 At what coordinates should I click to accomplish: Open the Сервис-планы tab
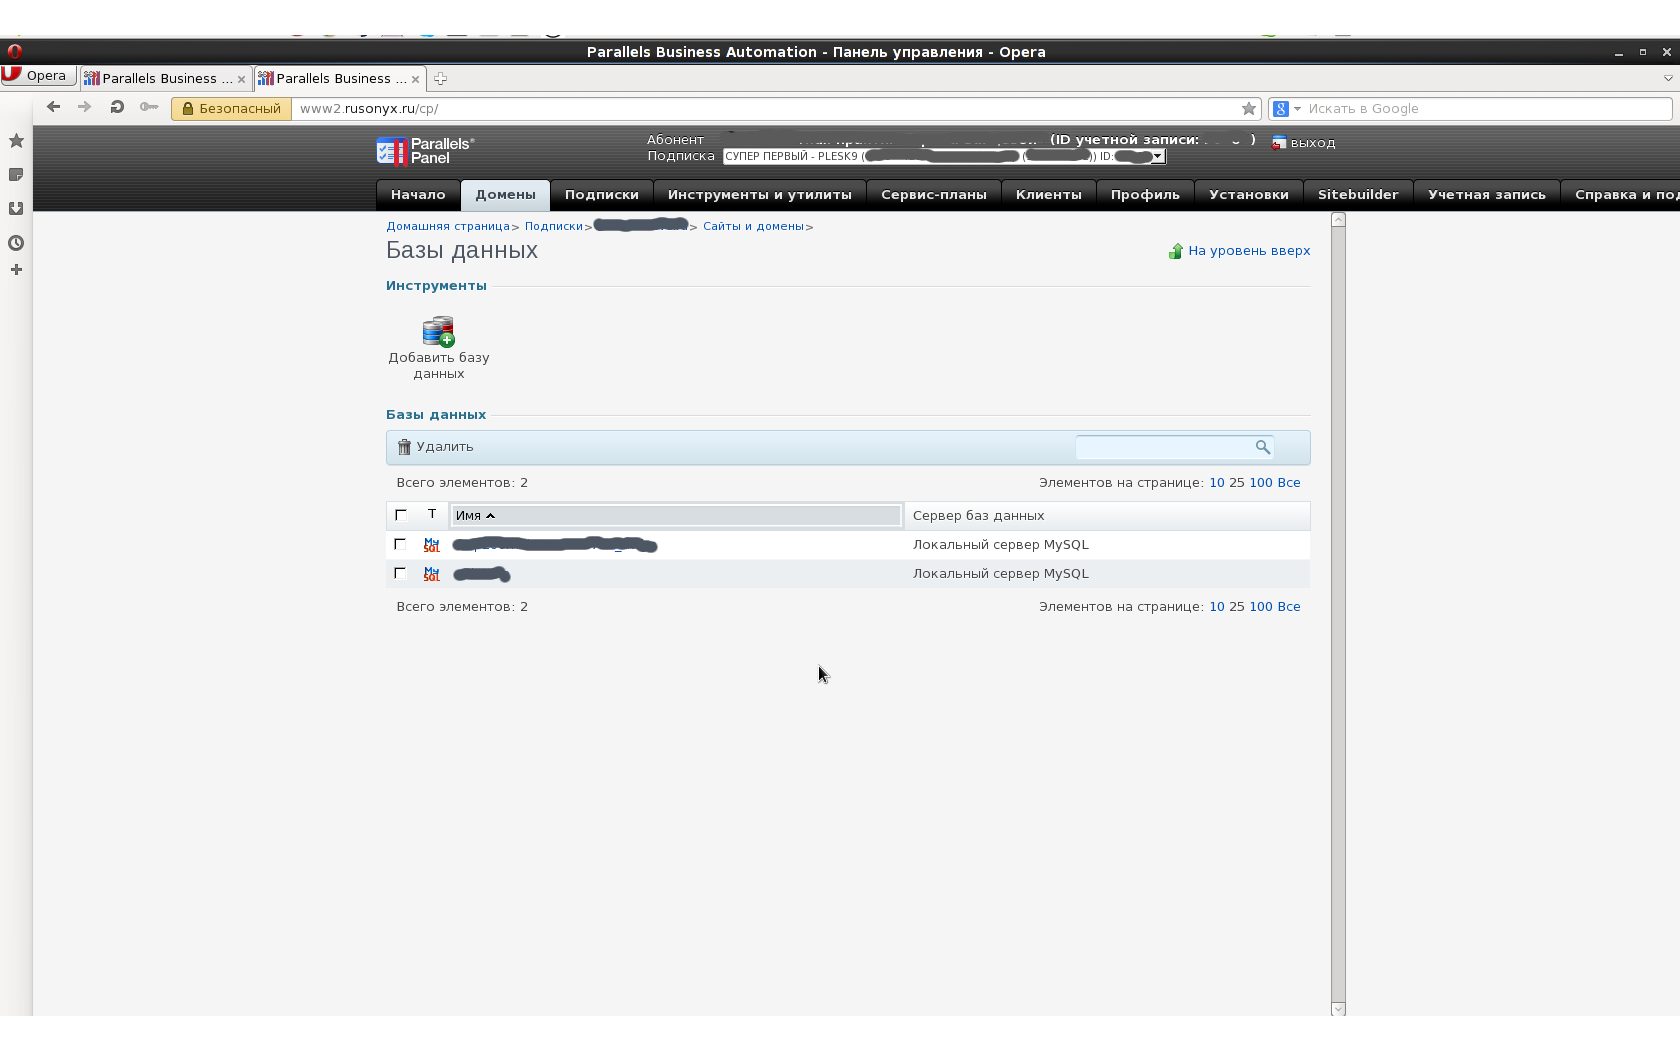[934, 195]
